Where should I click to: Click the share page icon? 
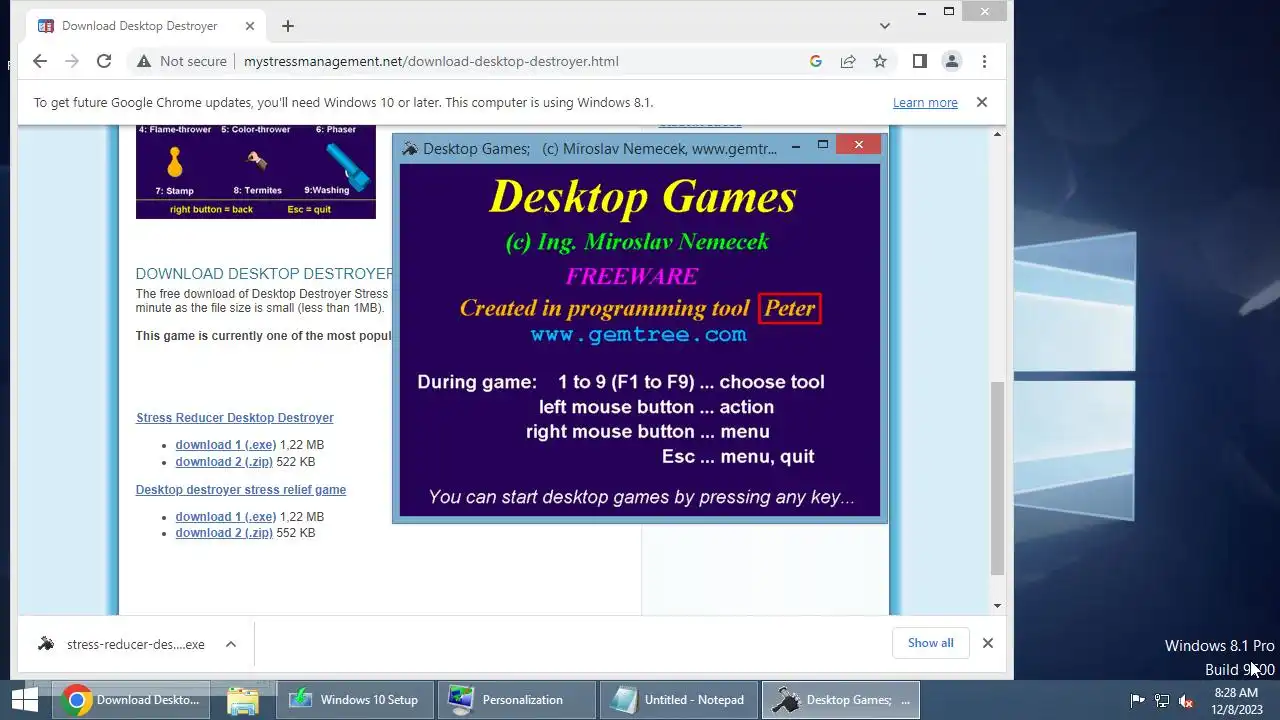848,61
